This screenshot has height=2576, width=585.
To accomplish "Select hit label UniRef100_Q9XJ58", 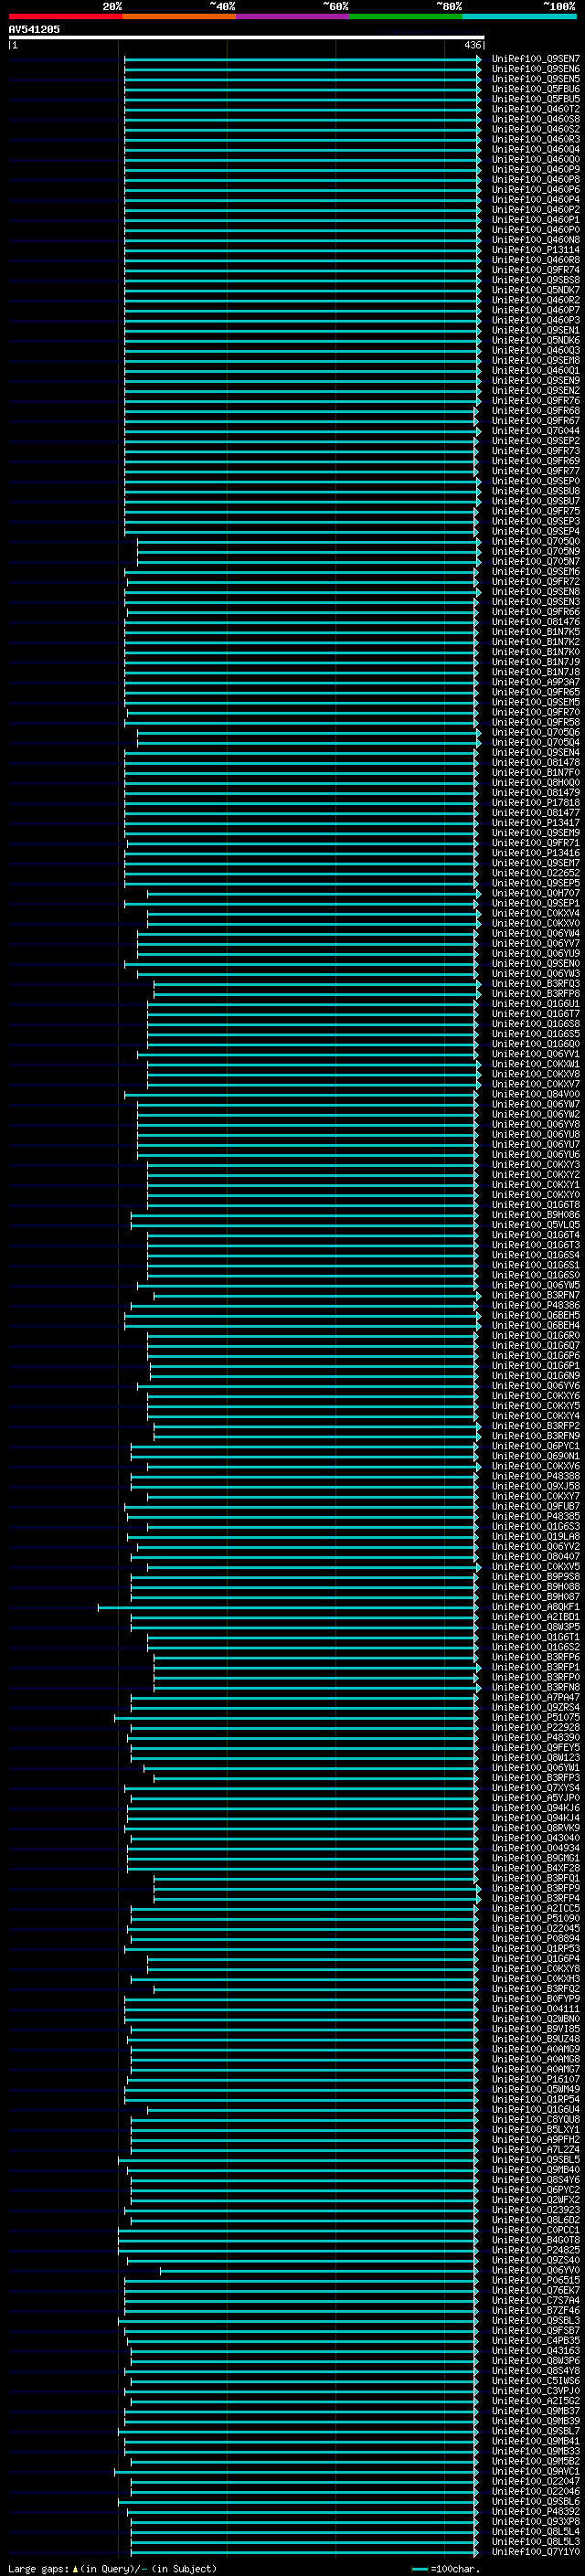I will tap(535, 1486).
